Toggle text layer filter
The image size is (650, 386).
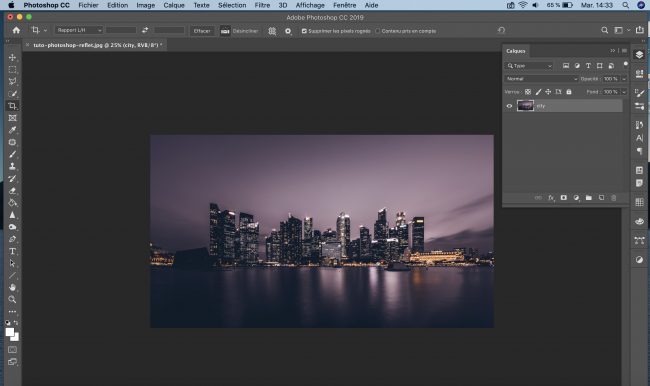point(588,66)
